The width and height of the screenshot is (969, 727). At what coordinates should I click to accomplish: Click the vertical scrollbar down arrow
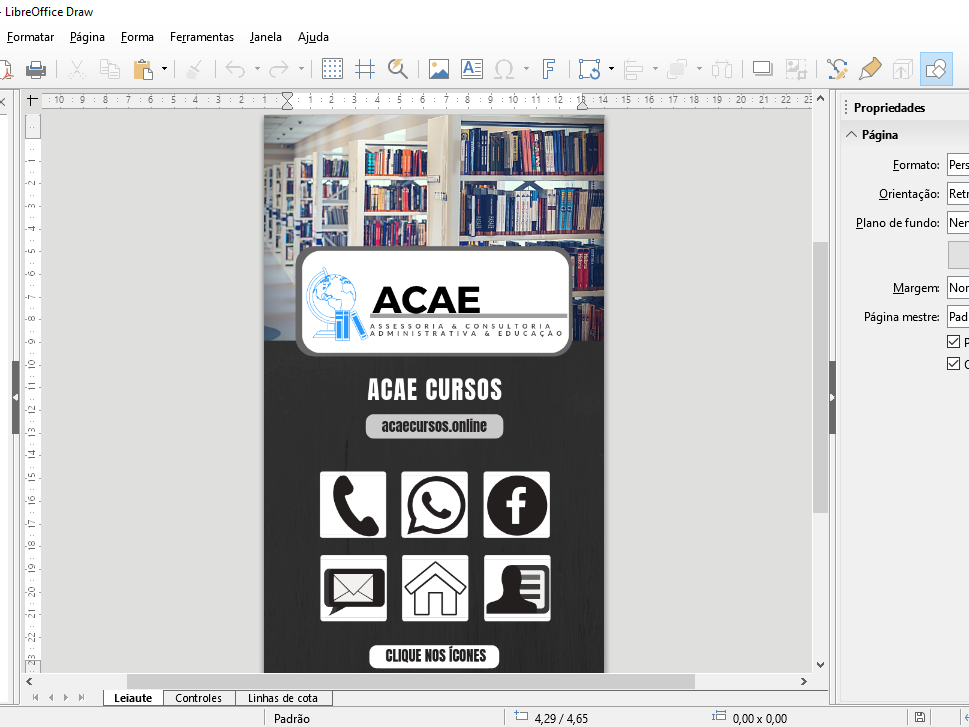(x=820, y=665)
